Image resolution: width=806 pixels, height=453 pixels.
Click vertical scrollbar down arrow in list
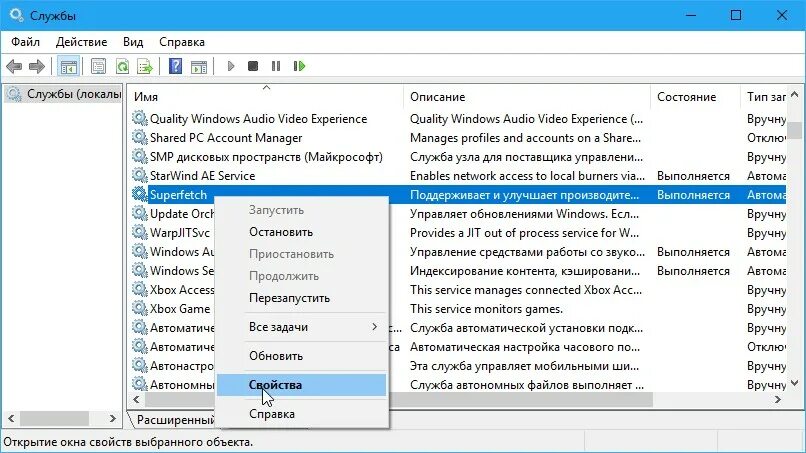[795, 383]
